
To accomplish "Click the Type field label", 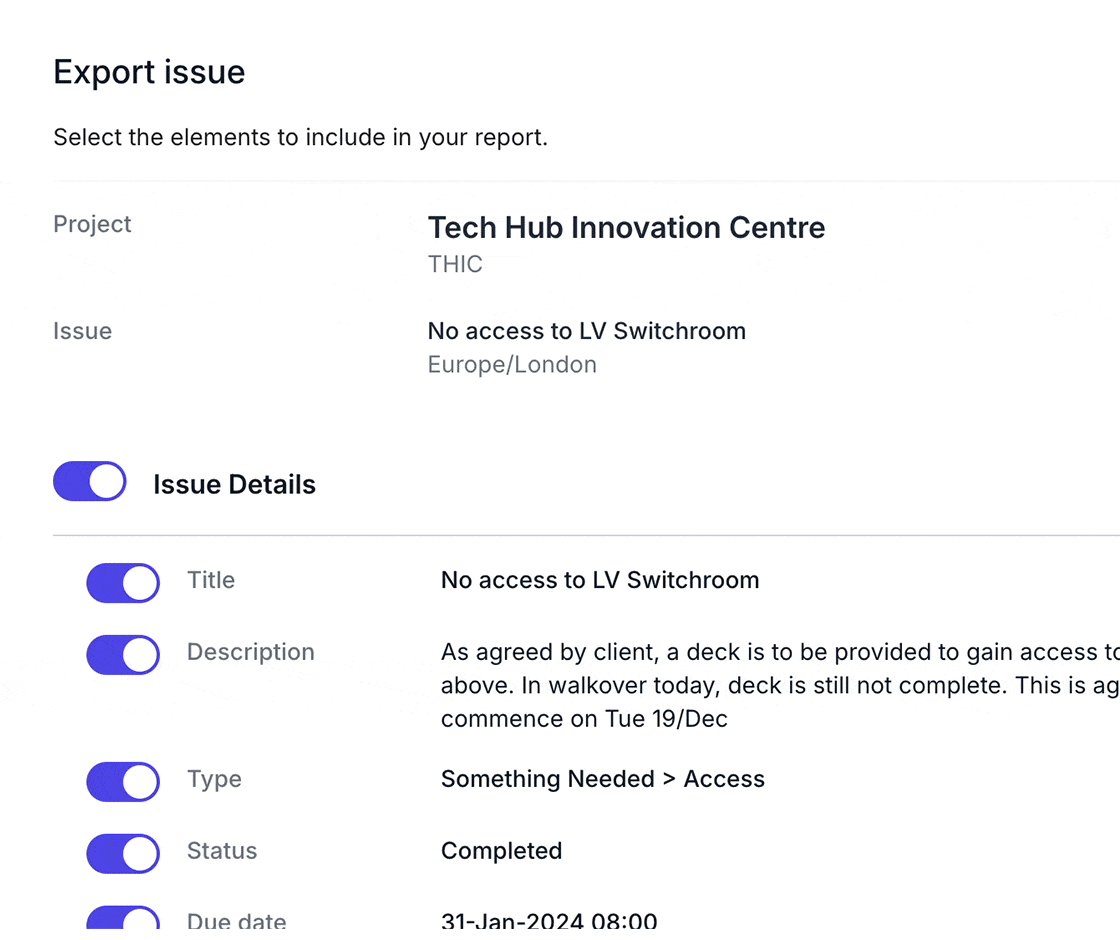I will point(214,779).
